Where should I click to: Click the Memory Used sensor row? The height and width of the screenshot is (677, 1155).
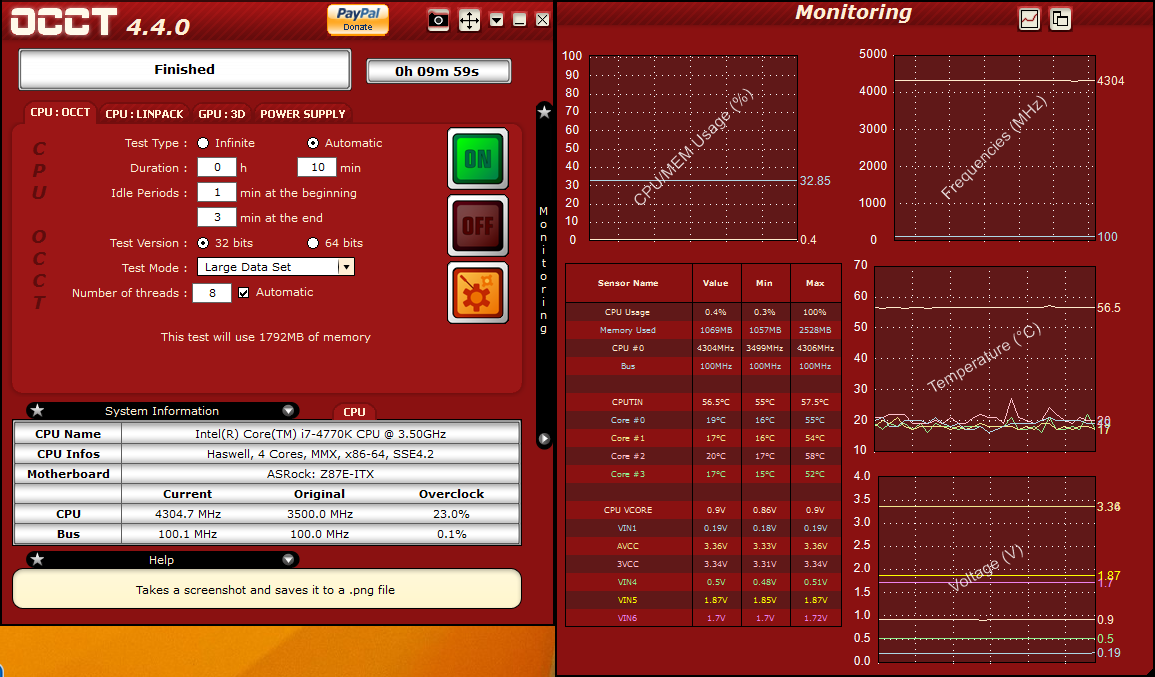[703, 330]
